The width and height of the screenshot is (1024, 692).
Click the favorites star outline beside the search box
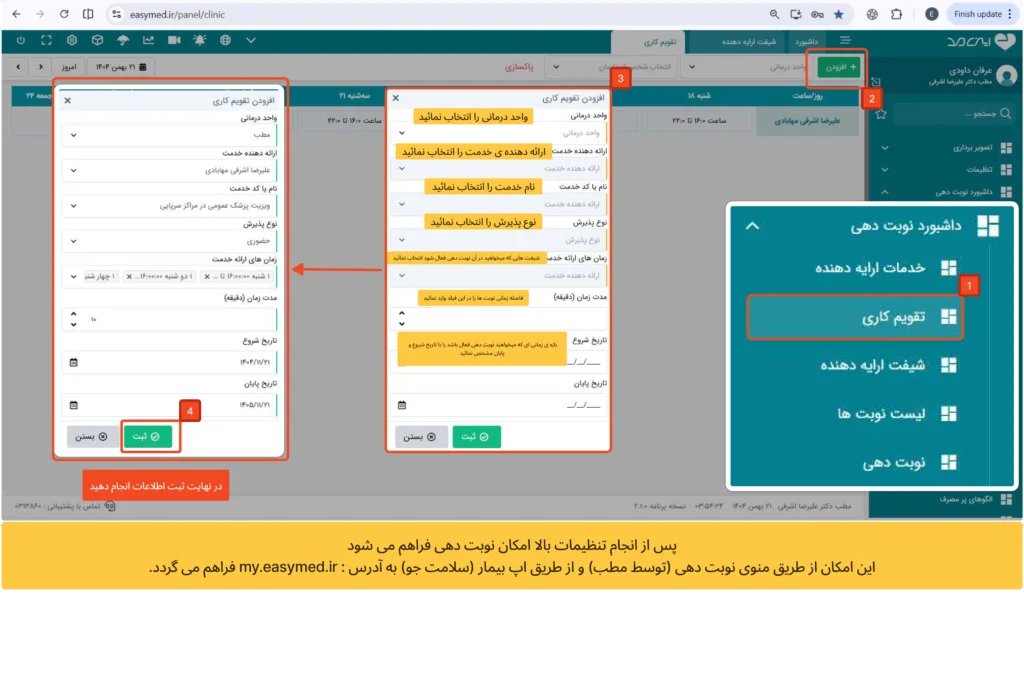[881, 114]
